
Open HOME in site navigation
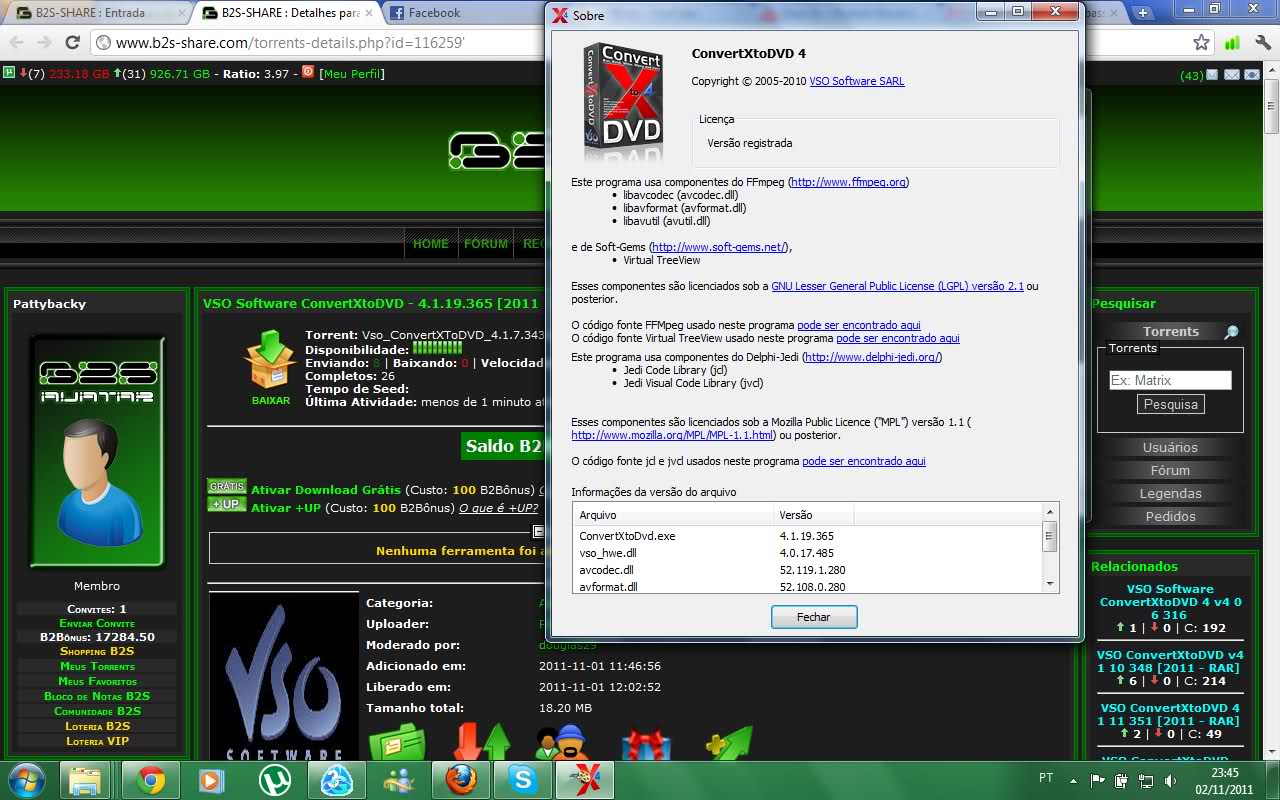431,244
